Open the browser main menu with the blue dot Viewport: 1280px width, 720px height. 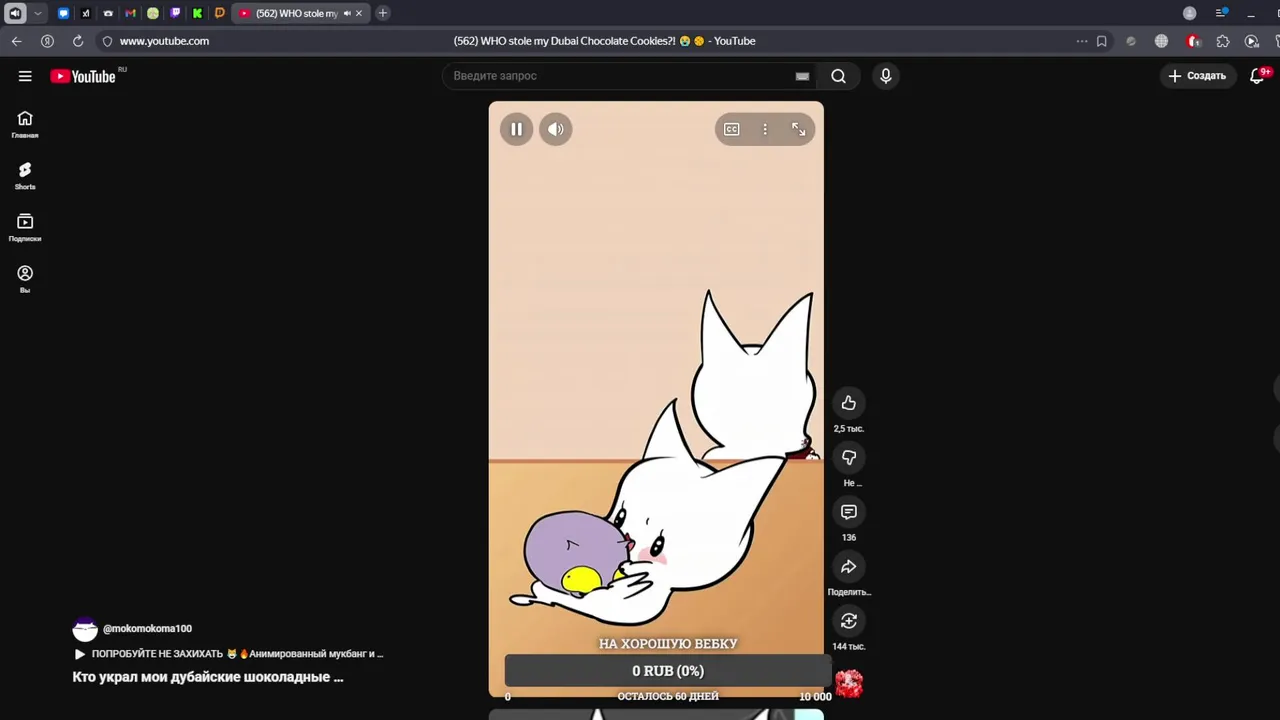(x=1221, y=13)
